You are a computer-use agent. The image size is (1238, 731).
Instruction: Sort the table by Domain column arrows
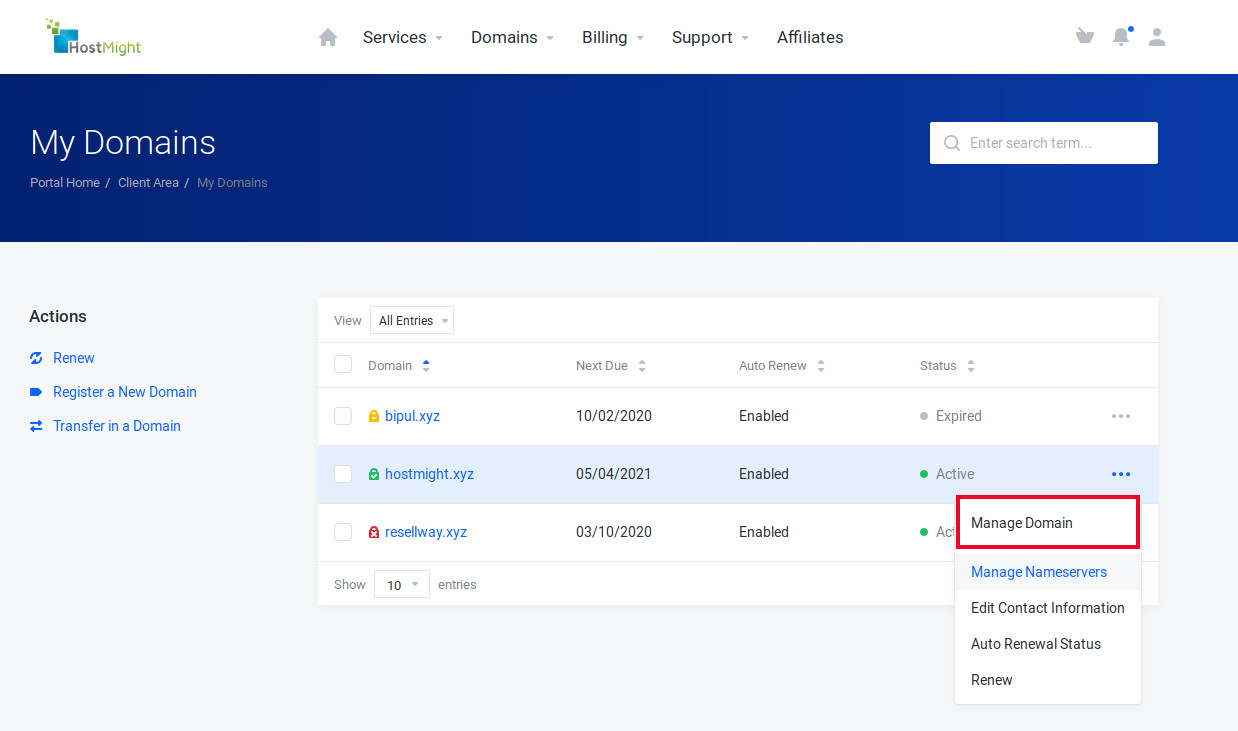(x=426, y=366)
